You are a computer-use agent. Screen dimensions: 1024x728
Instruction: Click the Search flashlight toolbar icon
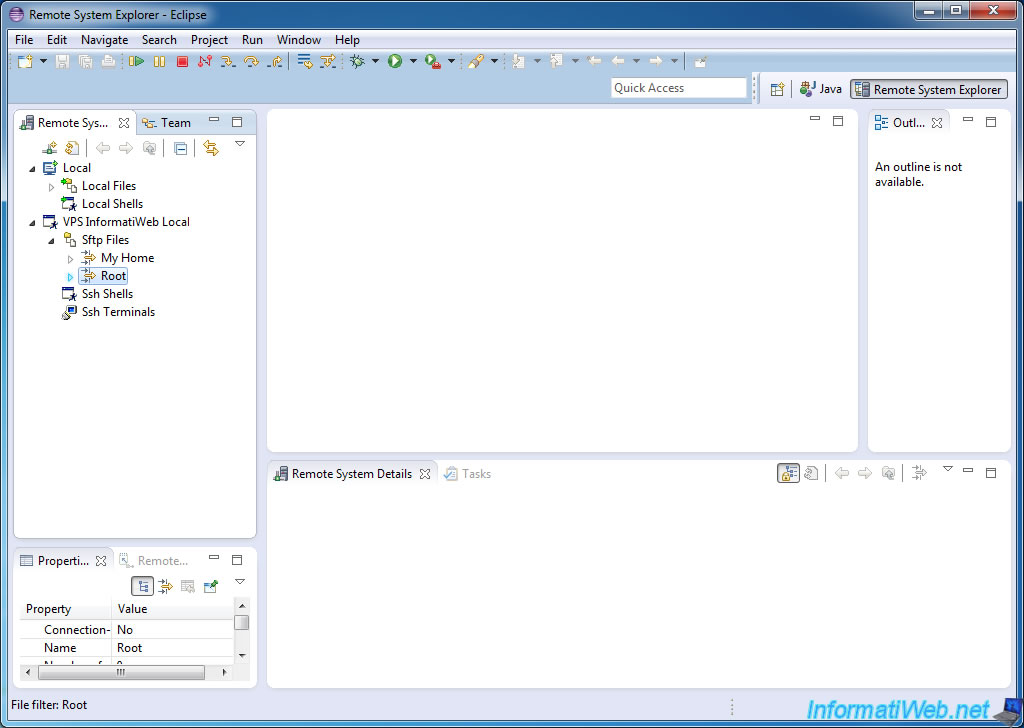(x=476, y=61)
